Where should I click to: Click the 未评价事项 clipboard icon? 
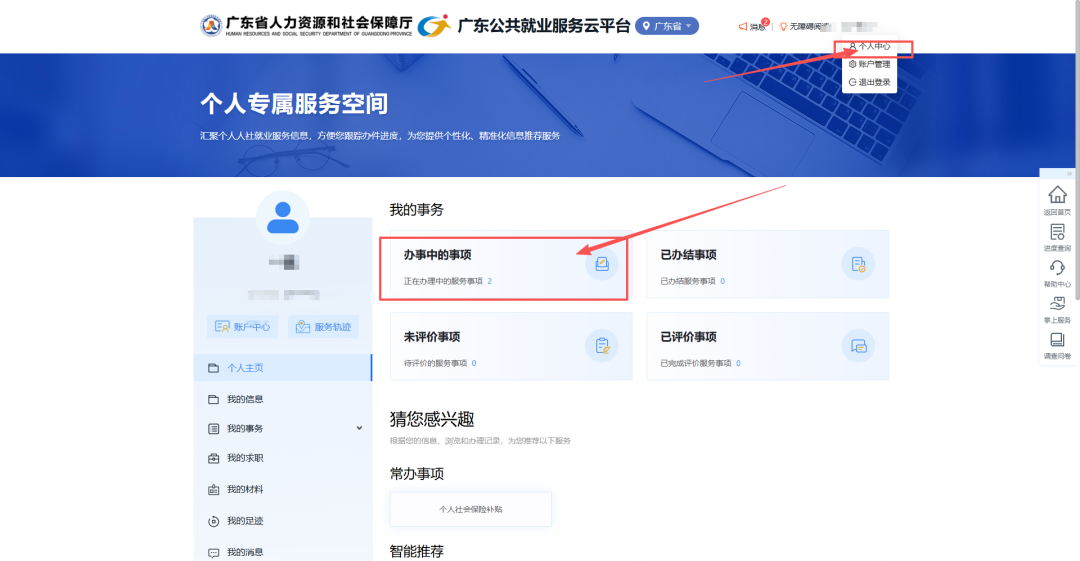601,346
